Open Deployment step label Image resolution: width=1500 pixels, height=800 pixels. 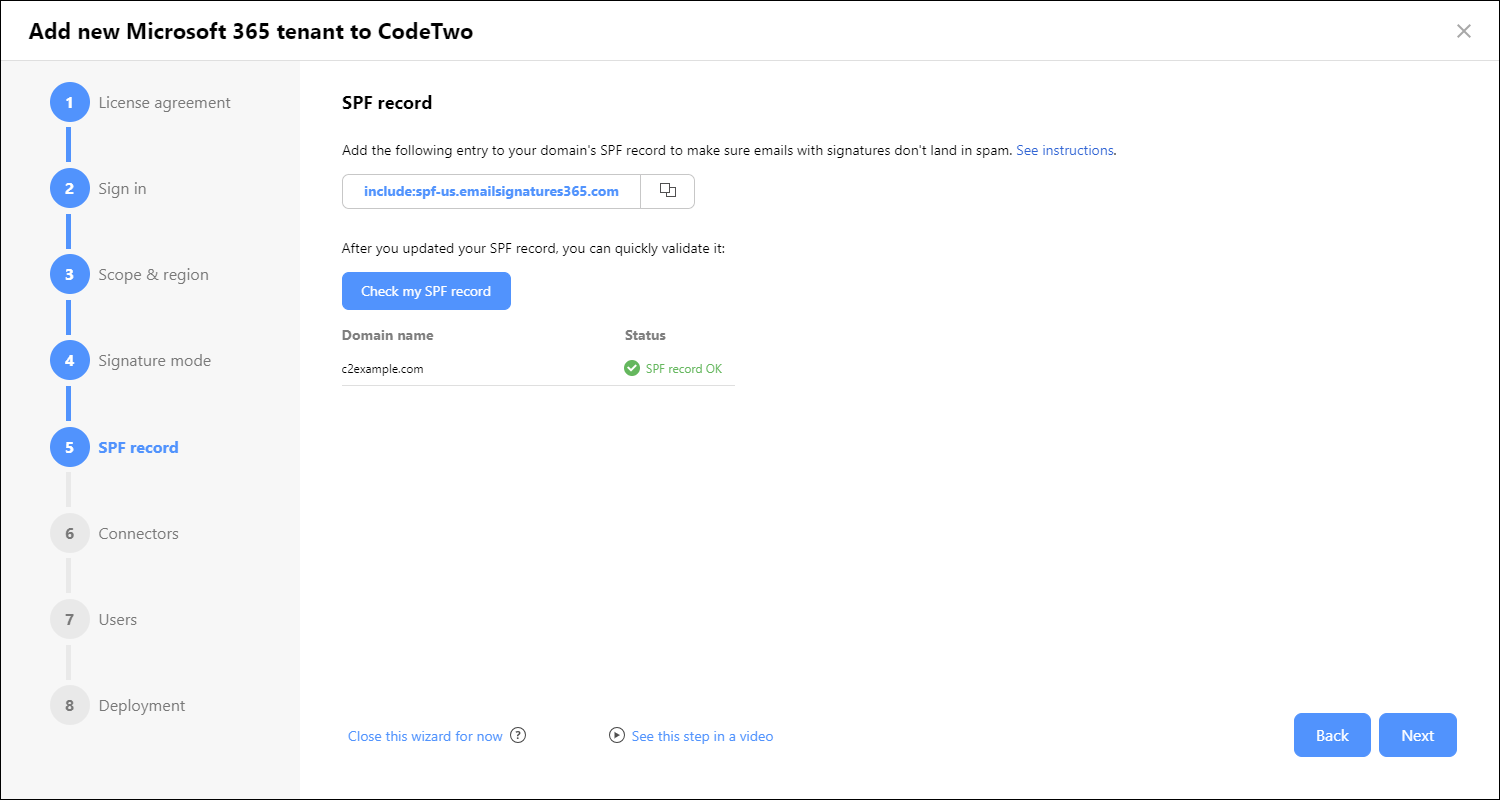pyautogui.click(x=141, y=705)
